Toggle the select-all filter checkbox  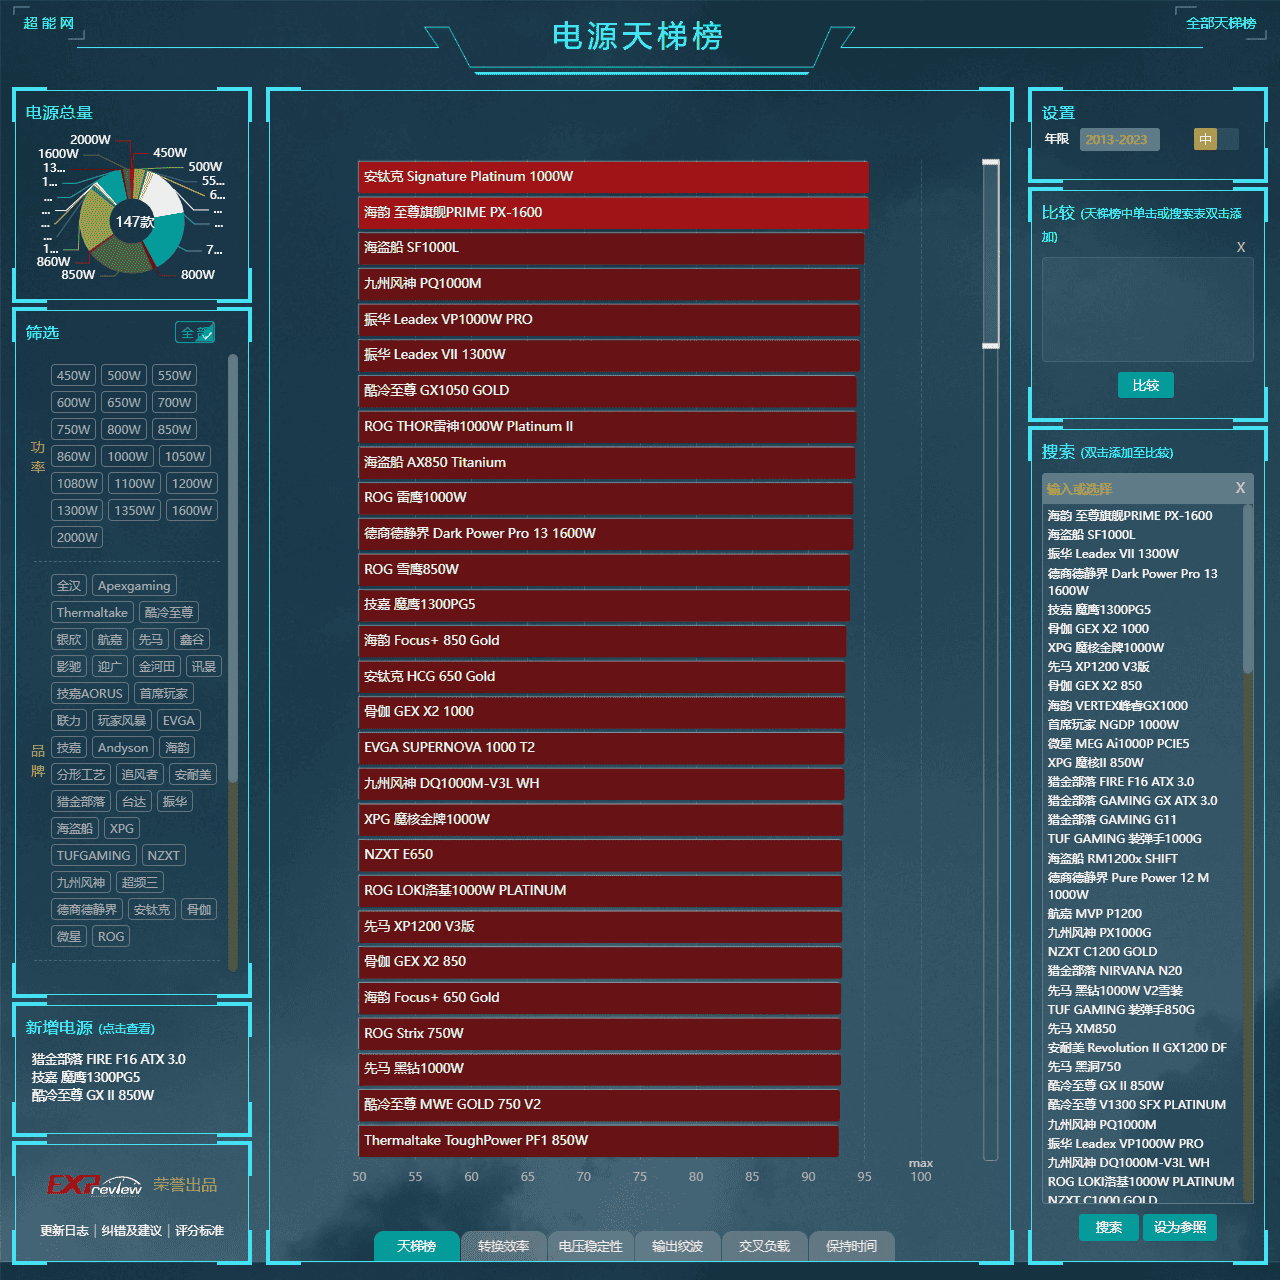[196, 333]
